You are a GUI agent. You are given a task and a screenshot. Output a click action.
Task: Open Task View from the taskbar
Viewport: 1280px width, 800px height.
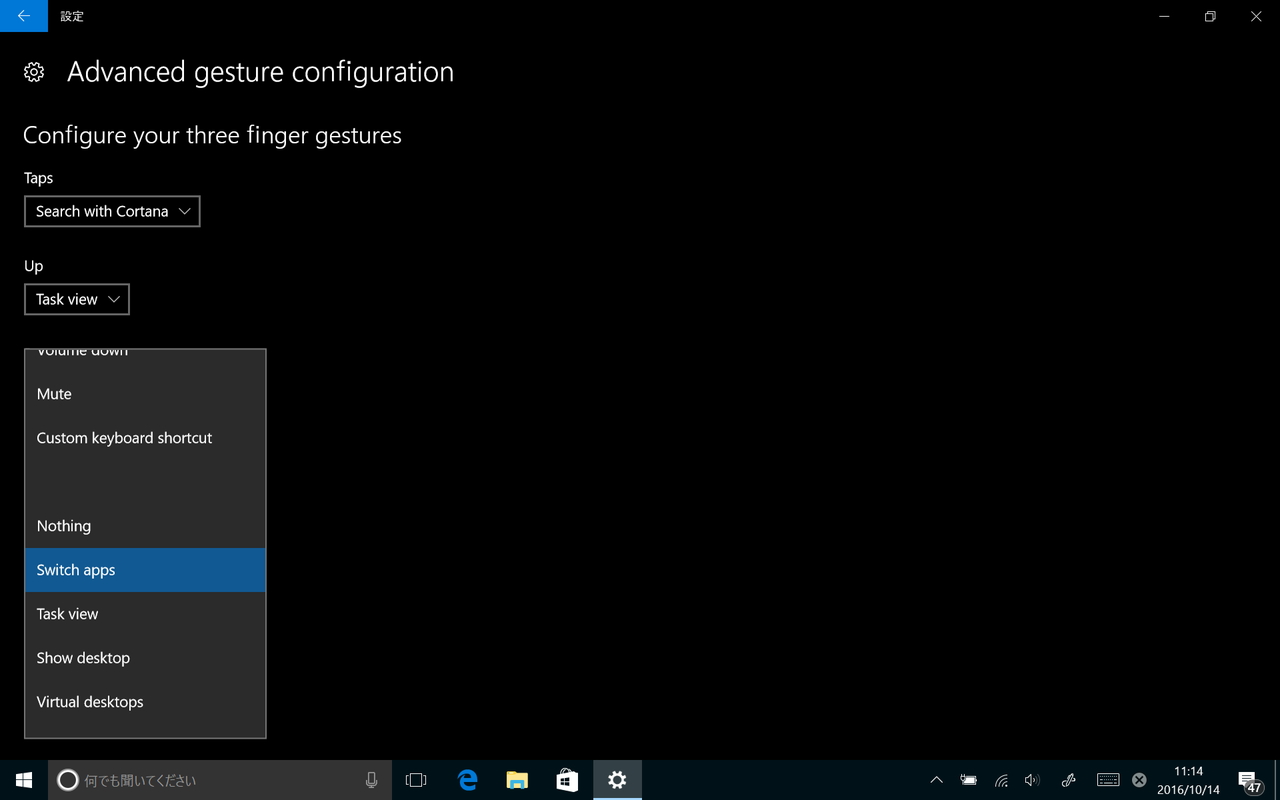[416, 780]
